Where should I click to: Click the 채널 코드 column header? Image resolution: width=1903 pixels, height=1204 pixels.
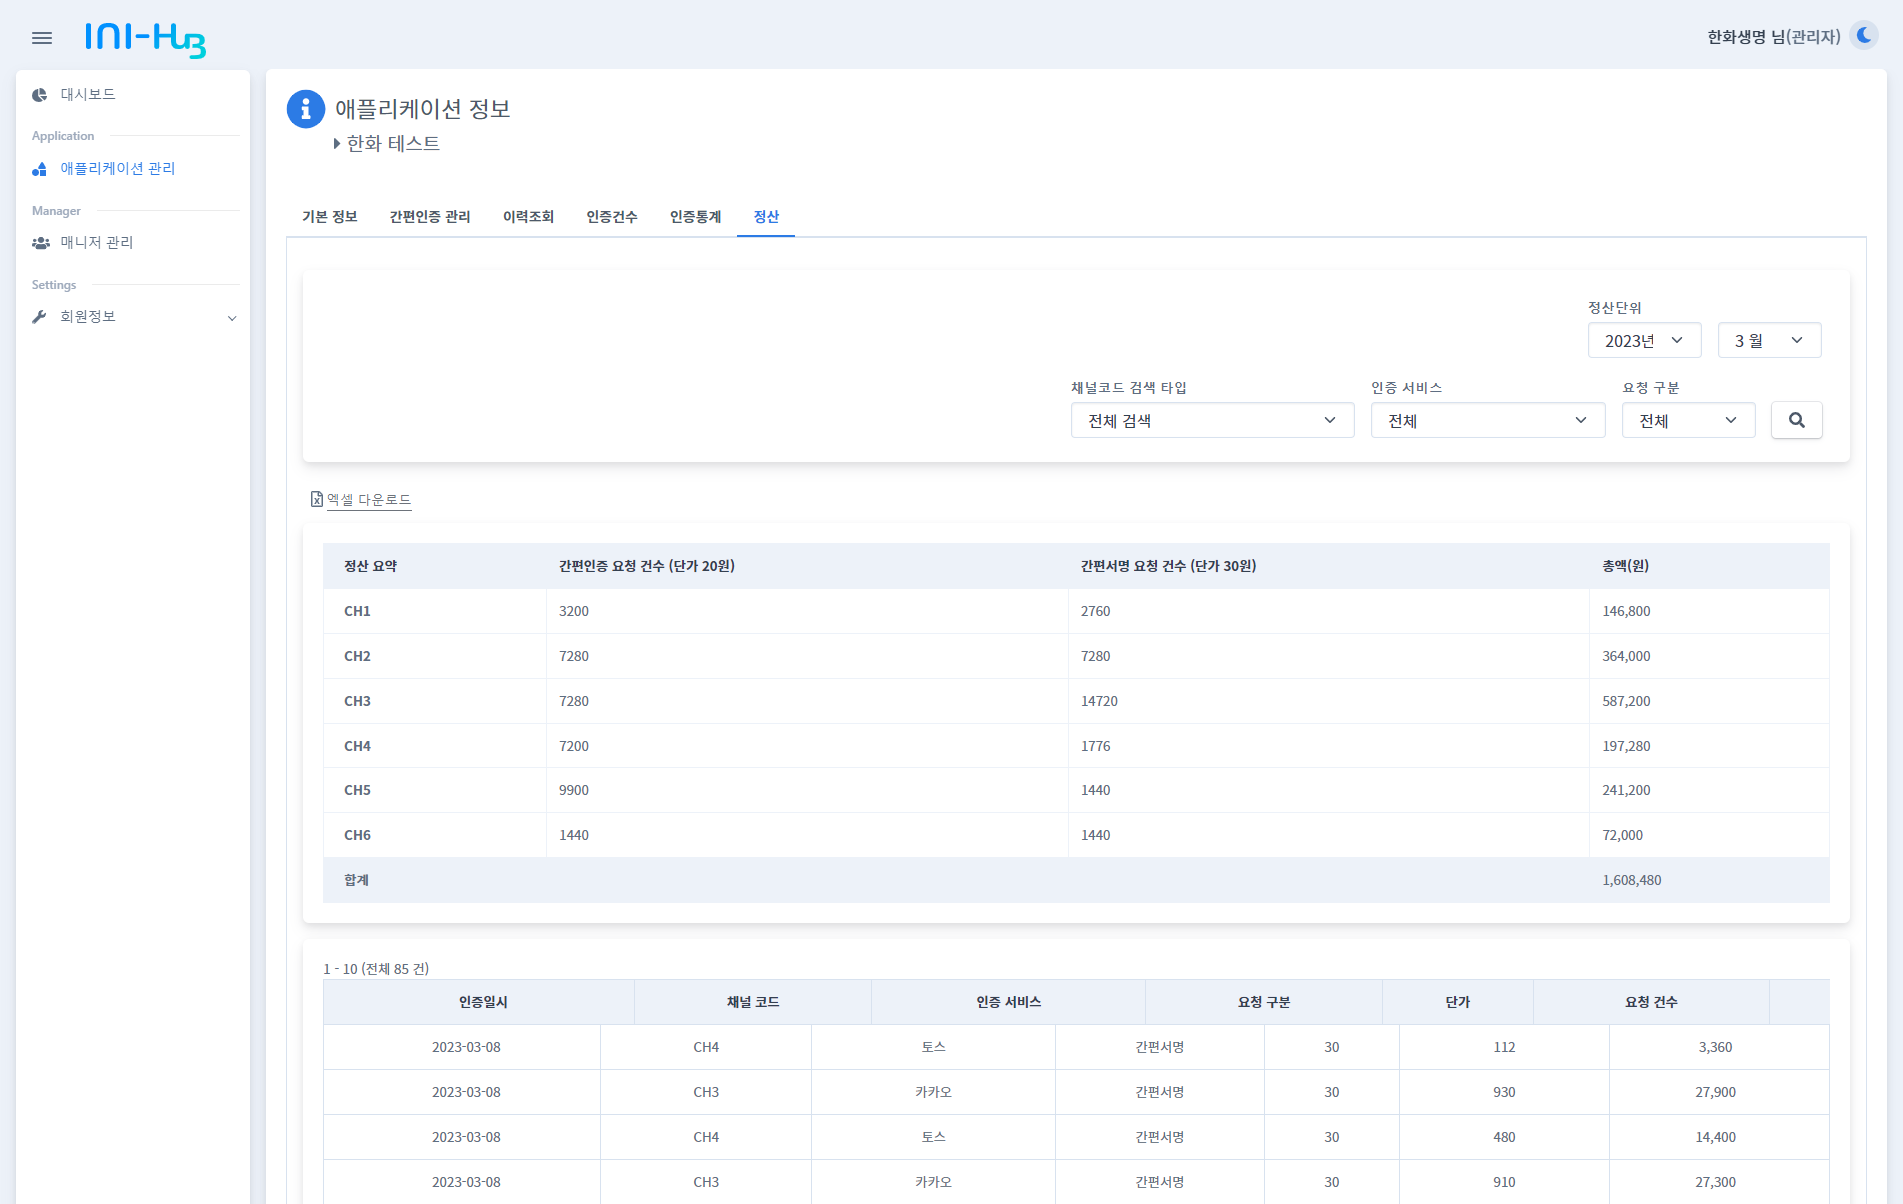[x=753, y=1002]
